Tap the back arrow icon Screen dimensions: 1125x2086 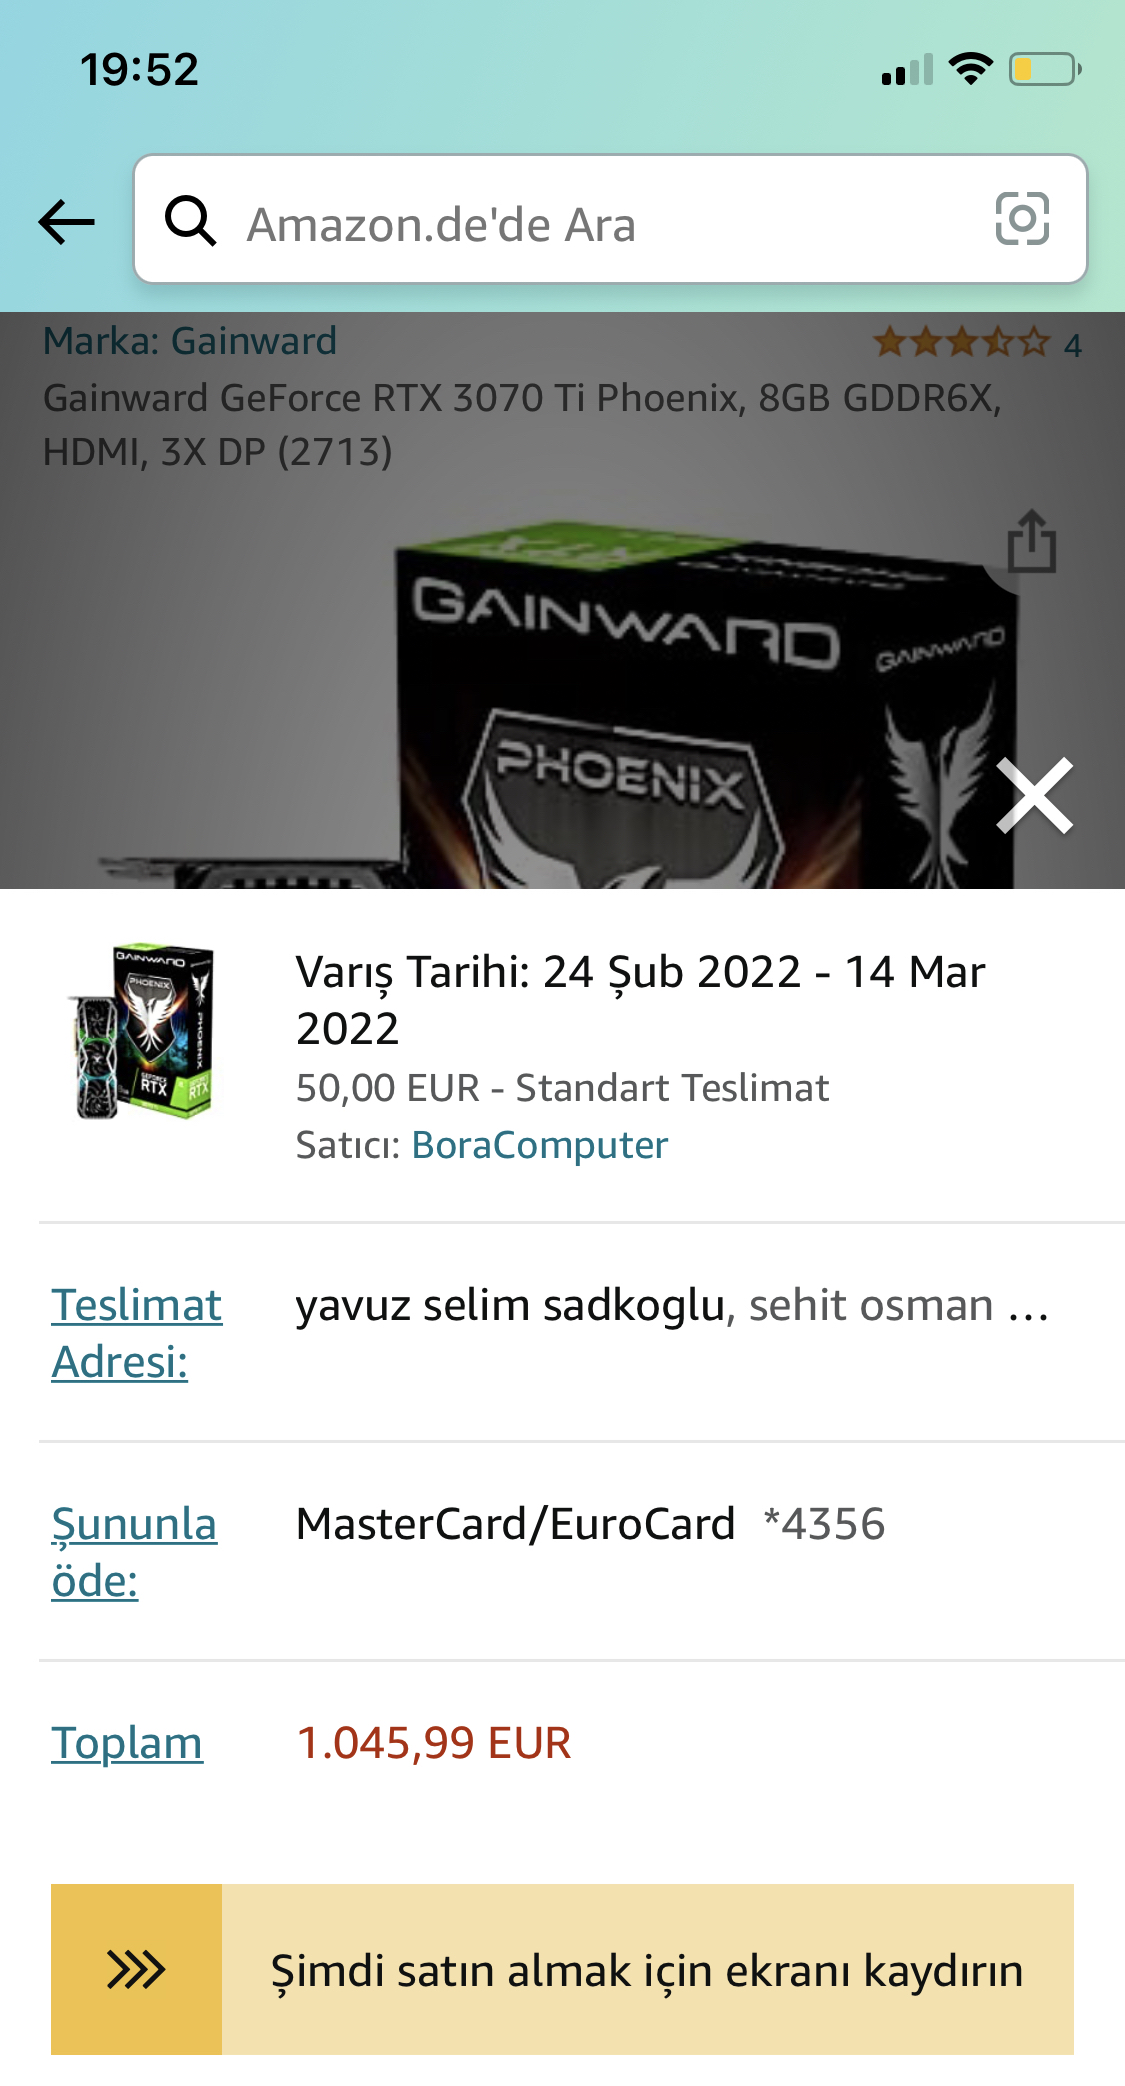66,221
